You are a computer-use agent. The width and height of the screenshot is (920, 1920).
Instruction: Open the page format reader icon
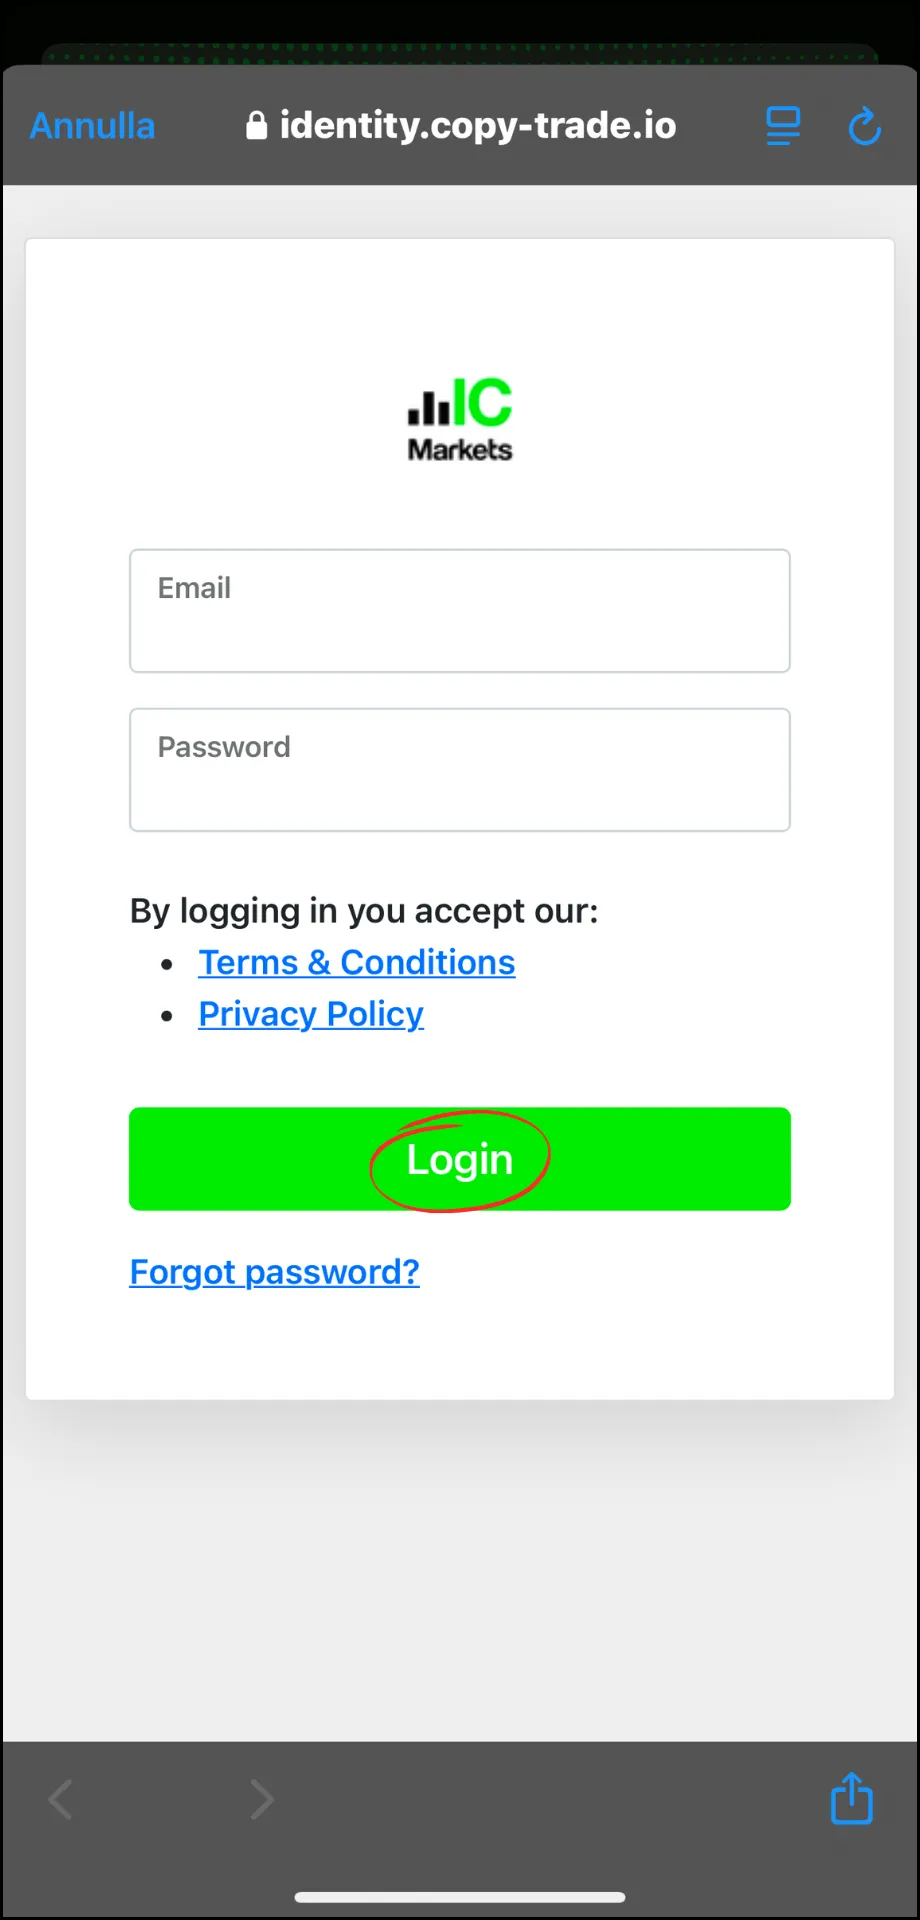pos(783,126)
